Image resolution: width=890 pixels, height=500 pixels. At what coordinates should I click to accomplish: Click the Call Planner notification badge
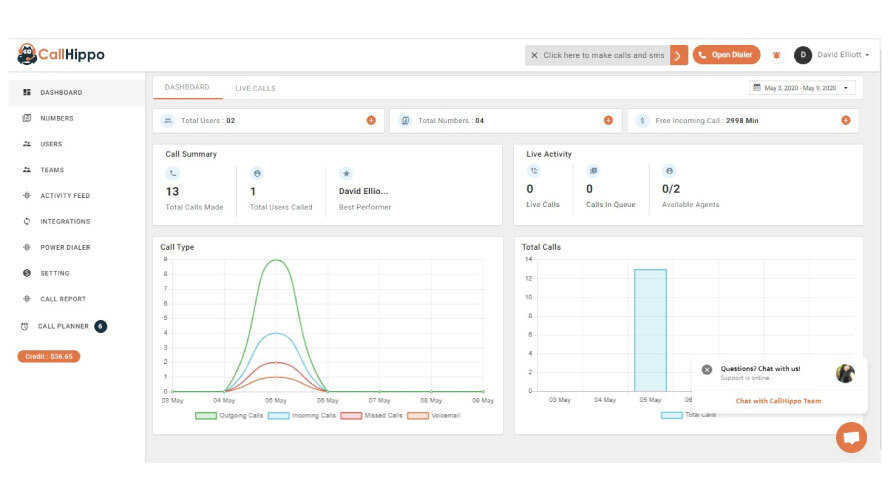coord(100,326)
